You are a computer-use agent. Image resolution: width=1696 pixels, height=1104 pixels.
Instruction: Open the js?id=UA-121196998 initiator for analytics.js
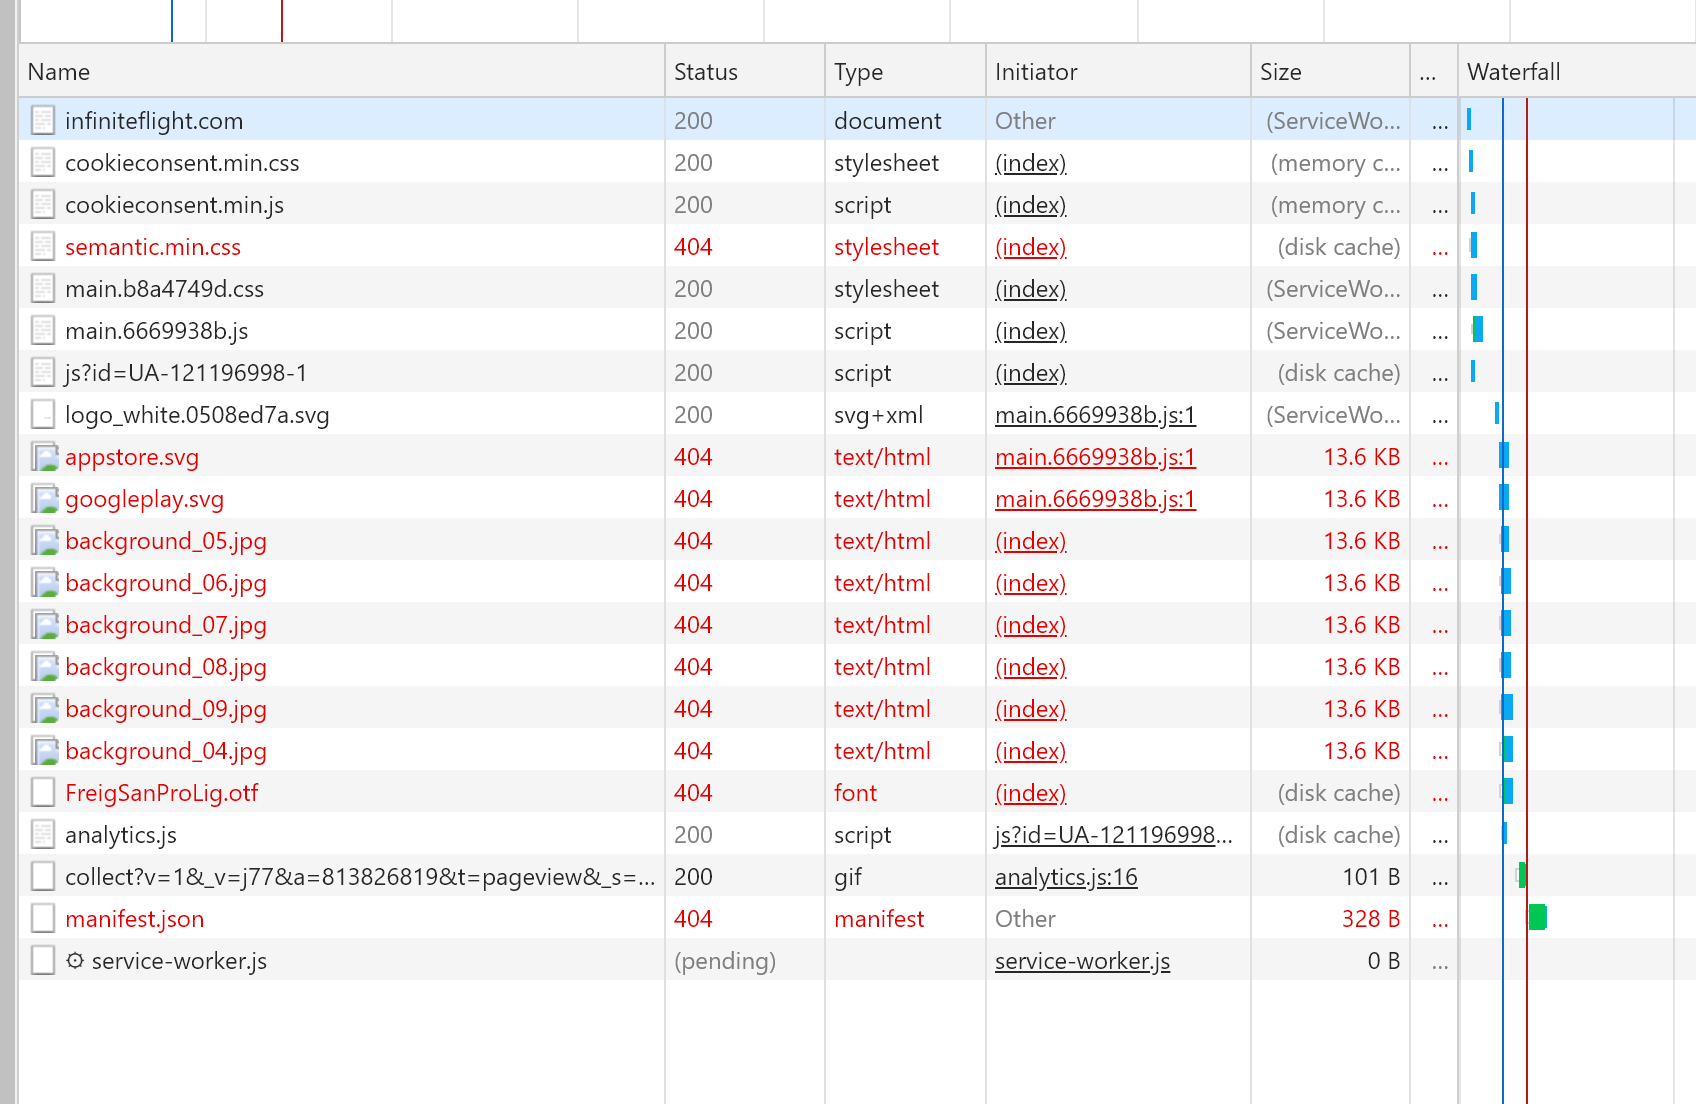point(1113,835)
